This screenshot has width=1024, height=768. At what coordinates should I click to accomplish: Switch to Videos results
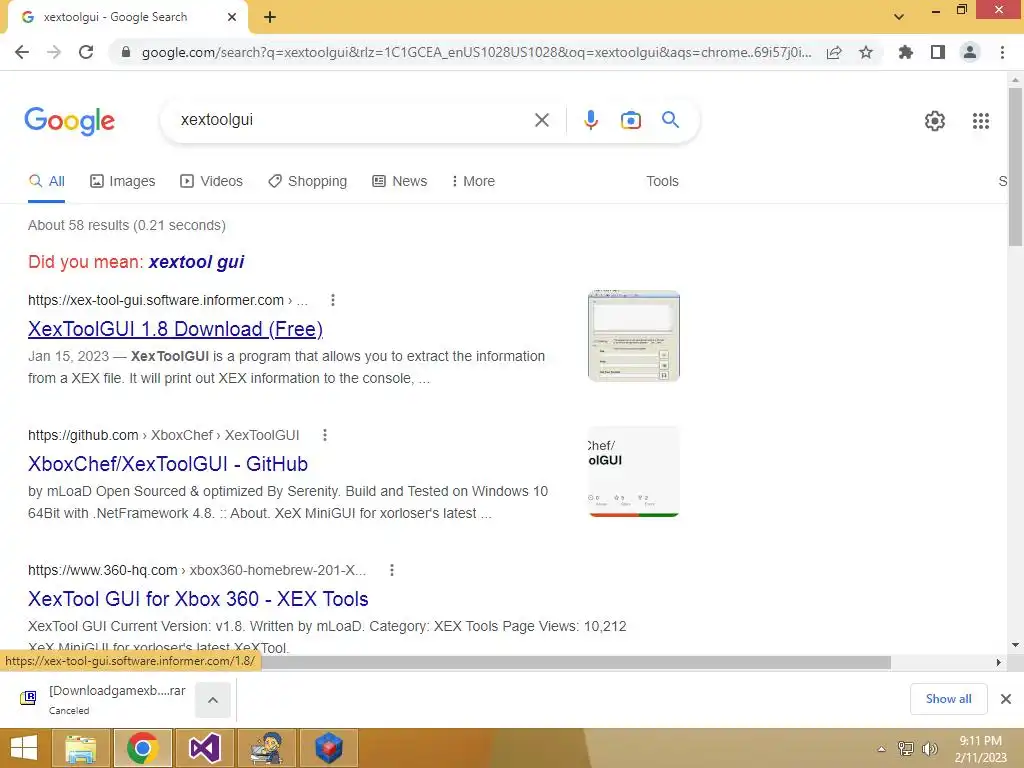[212, 181]
